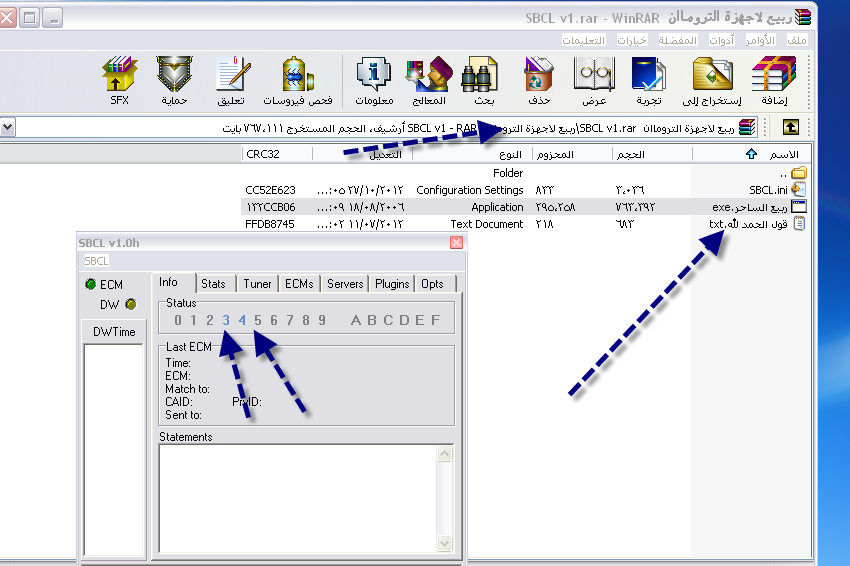850x566 pixels.
Task: Select the SBCL.ini file name
Action: (768, 190)
